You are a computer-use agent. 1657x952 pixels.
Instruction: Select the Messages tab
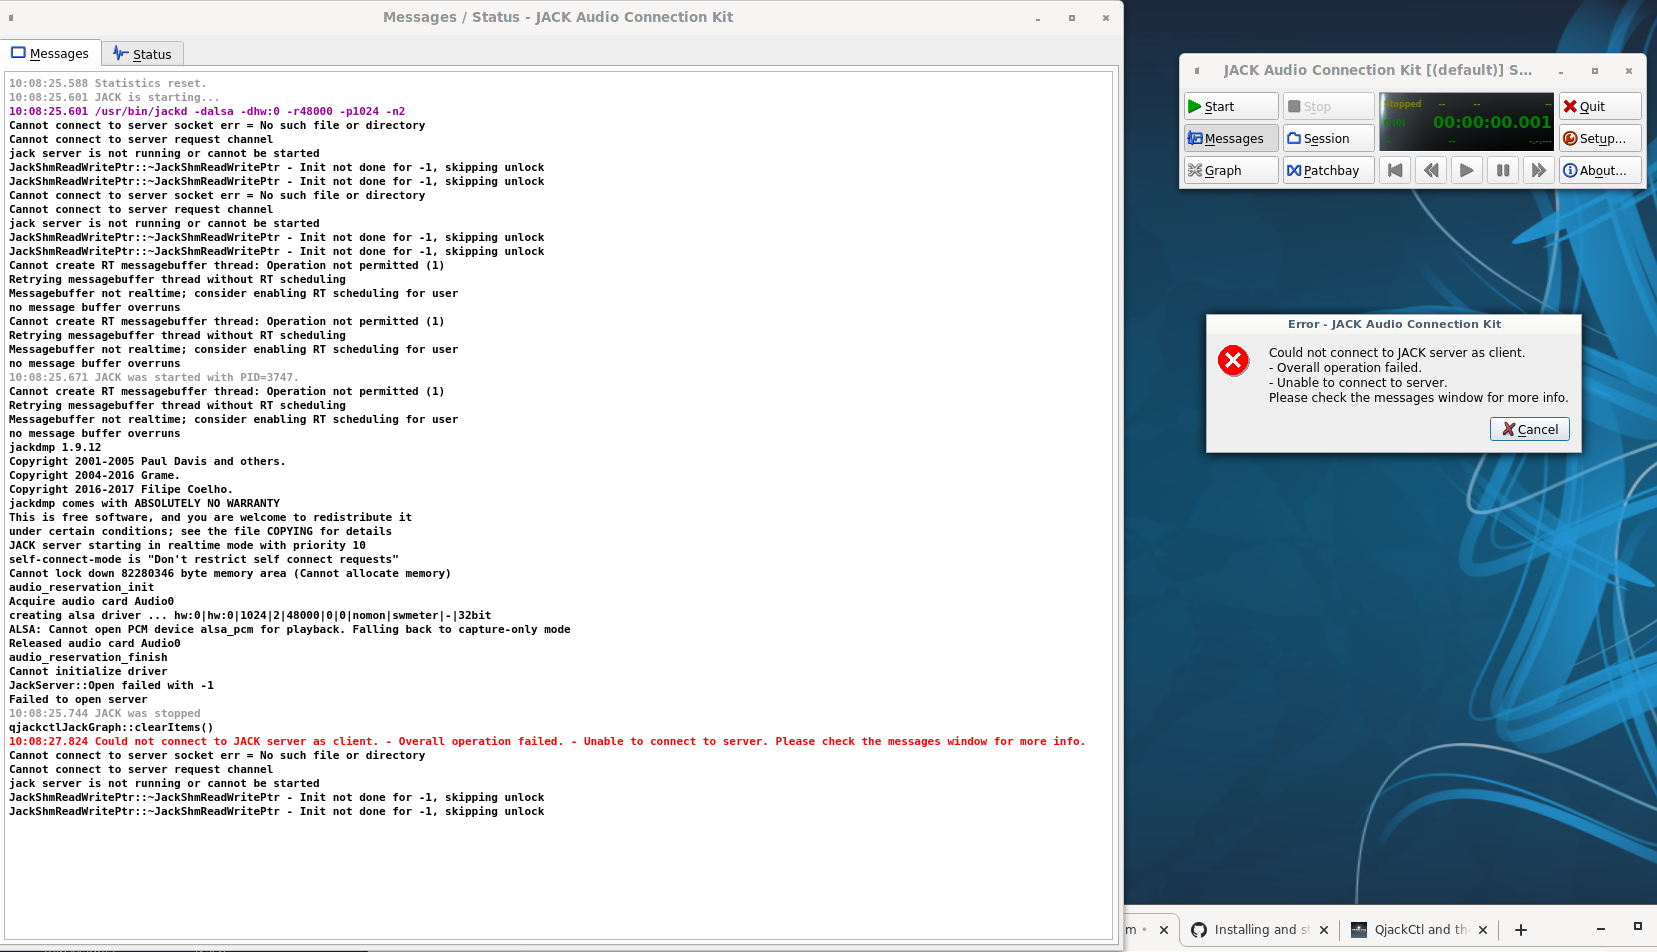click(50, 53)
